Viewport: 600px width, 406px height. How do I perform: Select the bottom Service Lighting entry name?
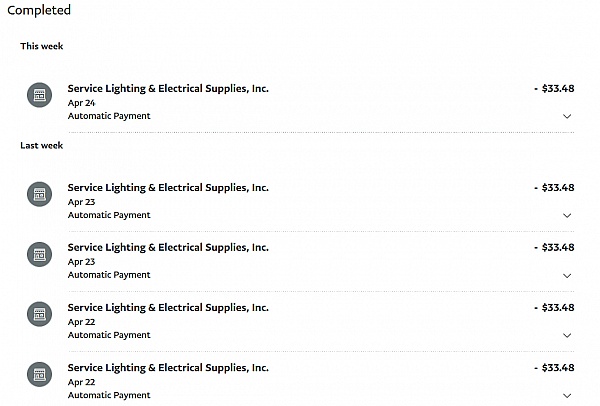[x=168, y=368]
